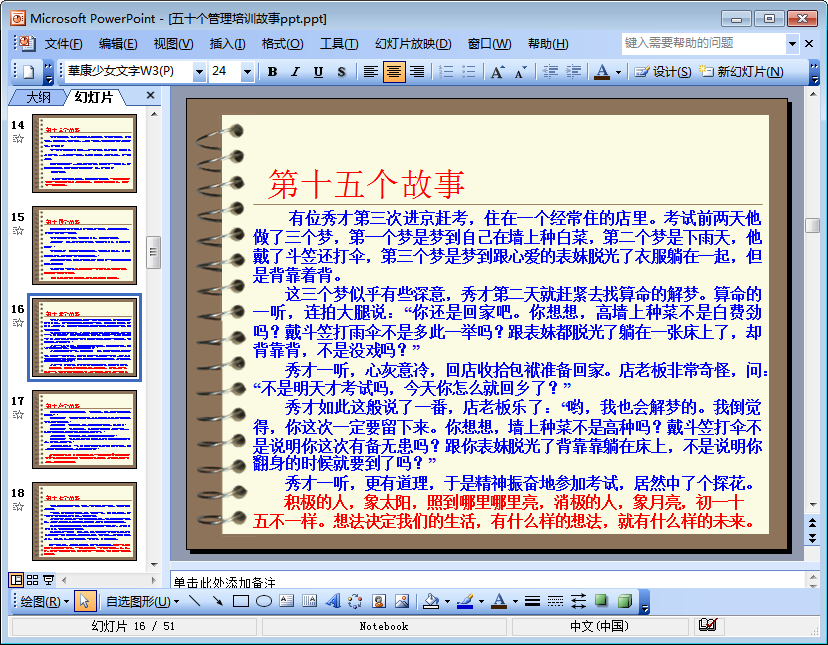
Task: Insert a vertical text box
Action: point(309,601)
